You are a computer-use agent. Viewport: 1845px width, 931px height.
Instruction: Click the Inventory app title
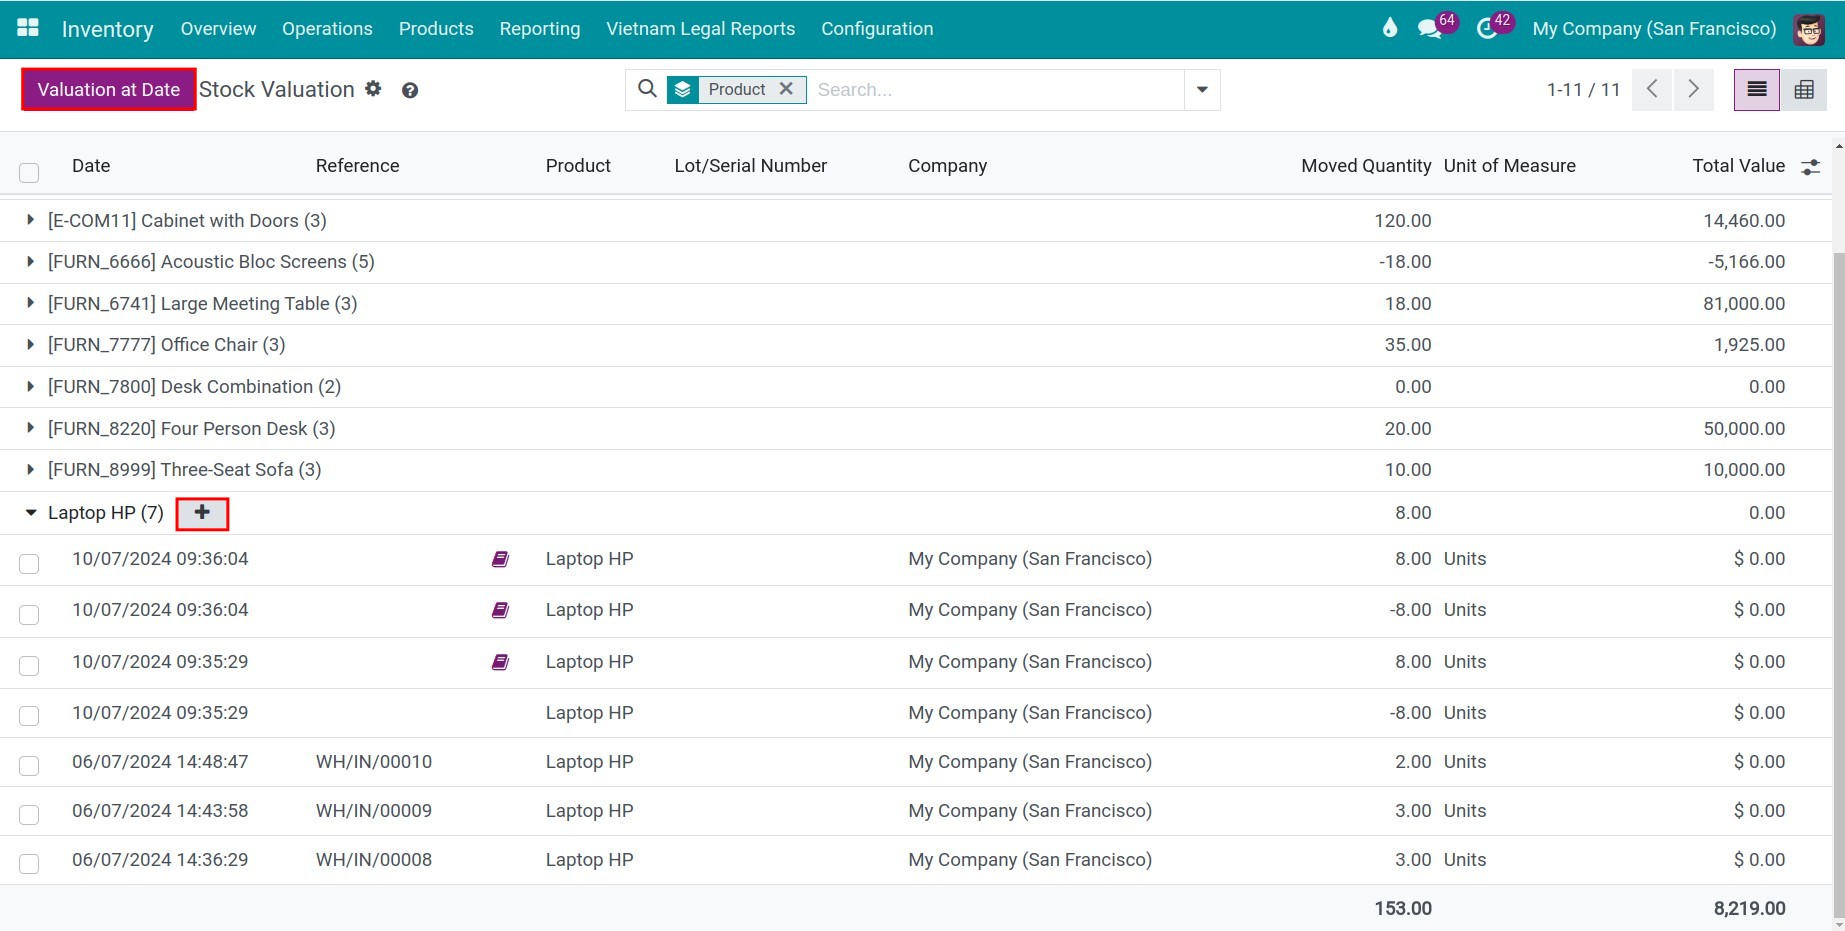[108, 29]
